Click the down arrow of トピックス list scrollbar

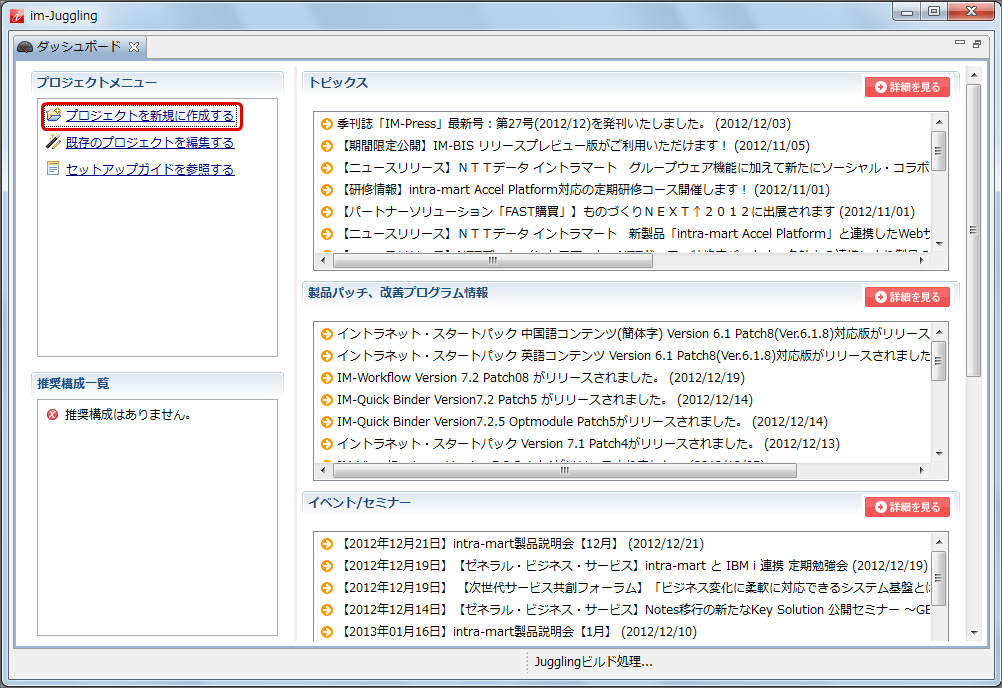939,243
